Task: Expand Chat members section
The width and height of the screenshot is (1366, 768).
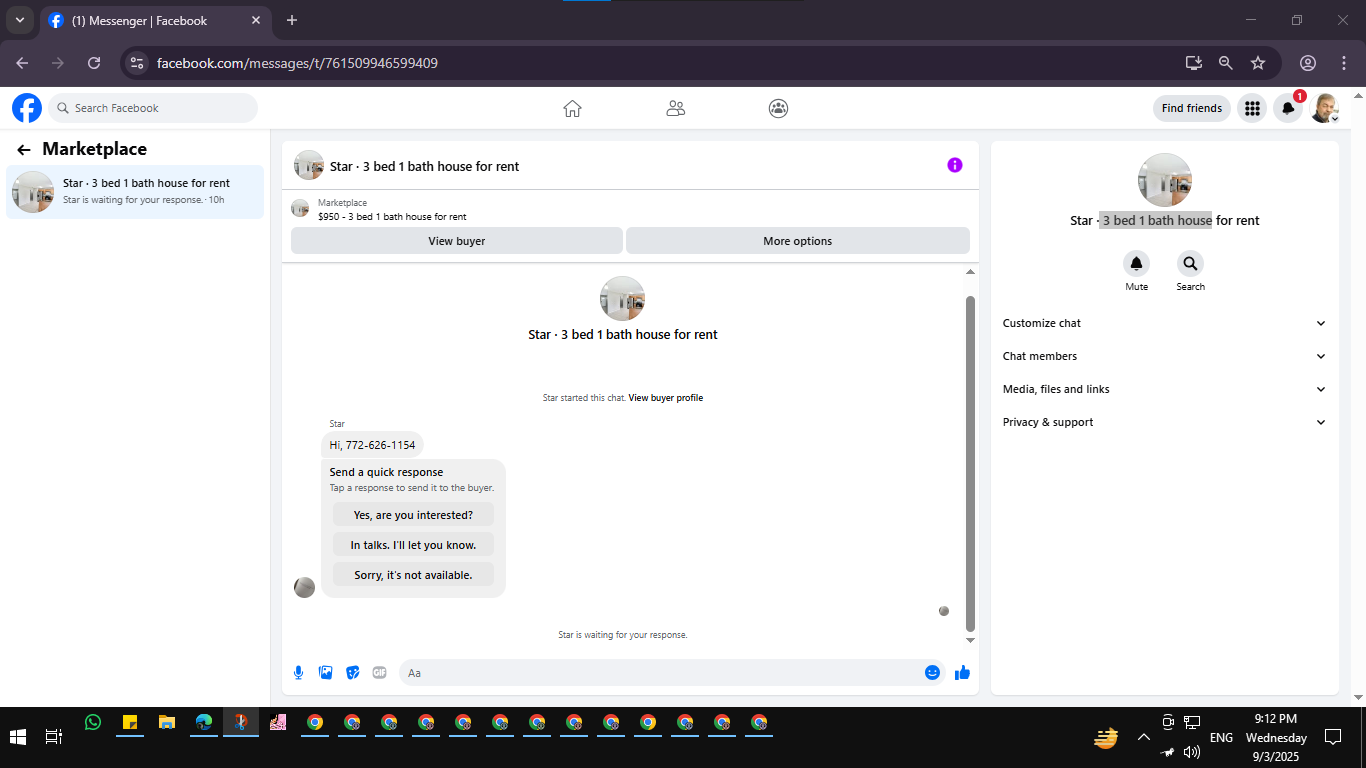Action: [x=1164, y=356]
